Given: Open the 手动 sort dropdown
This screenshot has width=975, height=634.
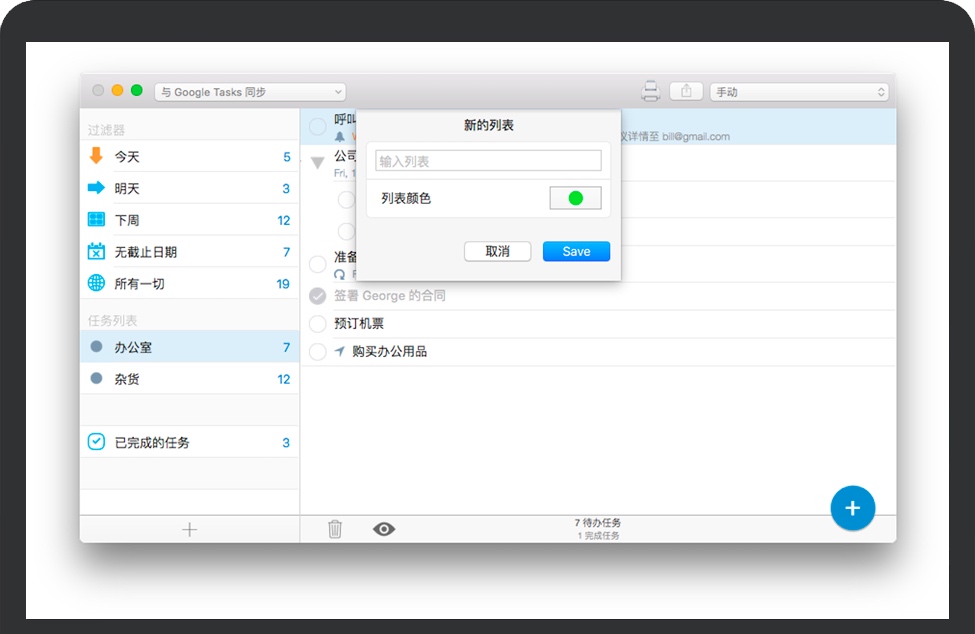Looking at the screenshot, I should (799, 92).
